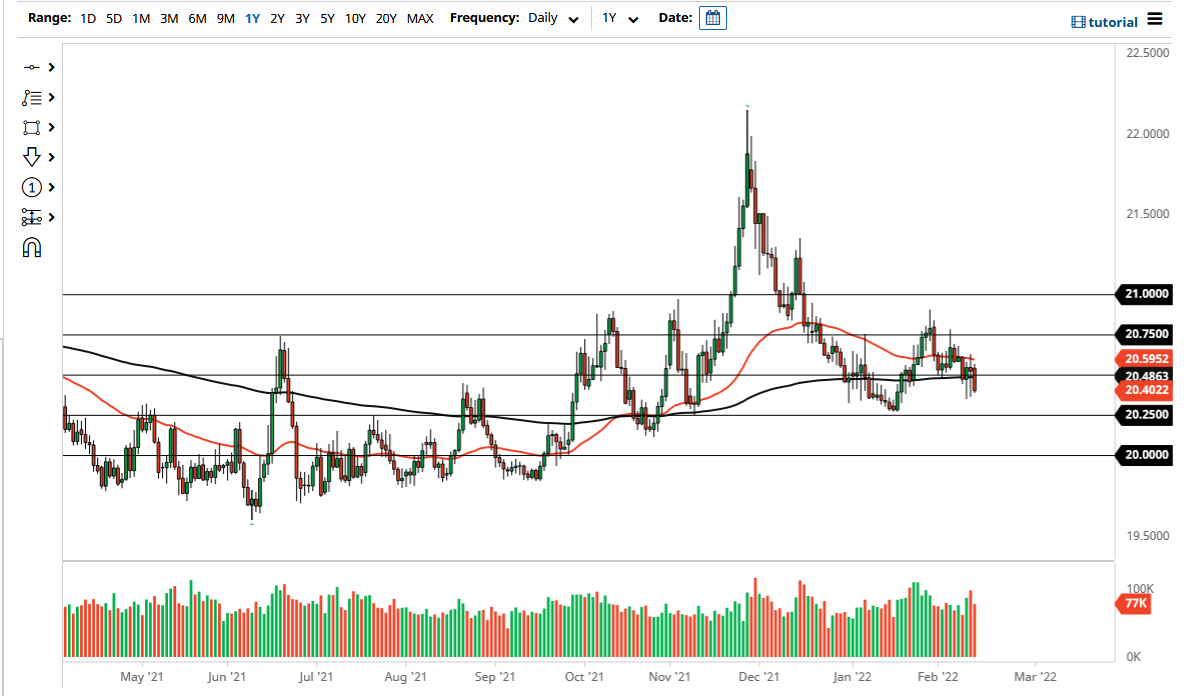
Task: Switch to the MAX range tab
Action: [x=420, y=18]
